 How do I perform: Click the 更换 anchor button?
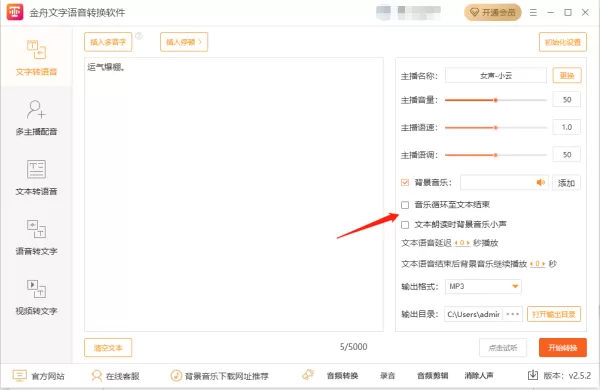click(567, 76)
